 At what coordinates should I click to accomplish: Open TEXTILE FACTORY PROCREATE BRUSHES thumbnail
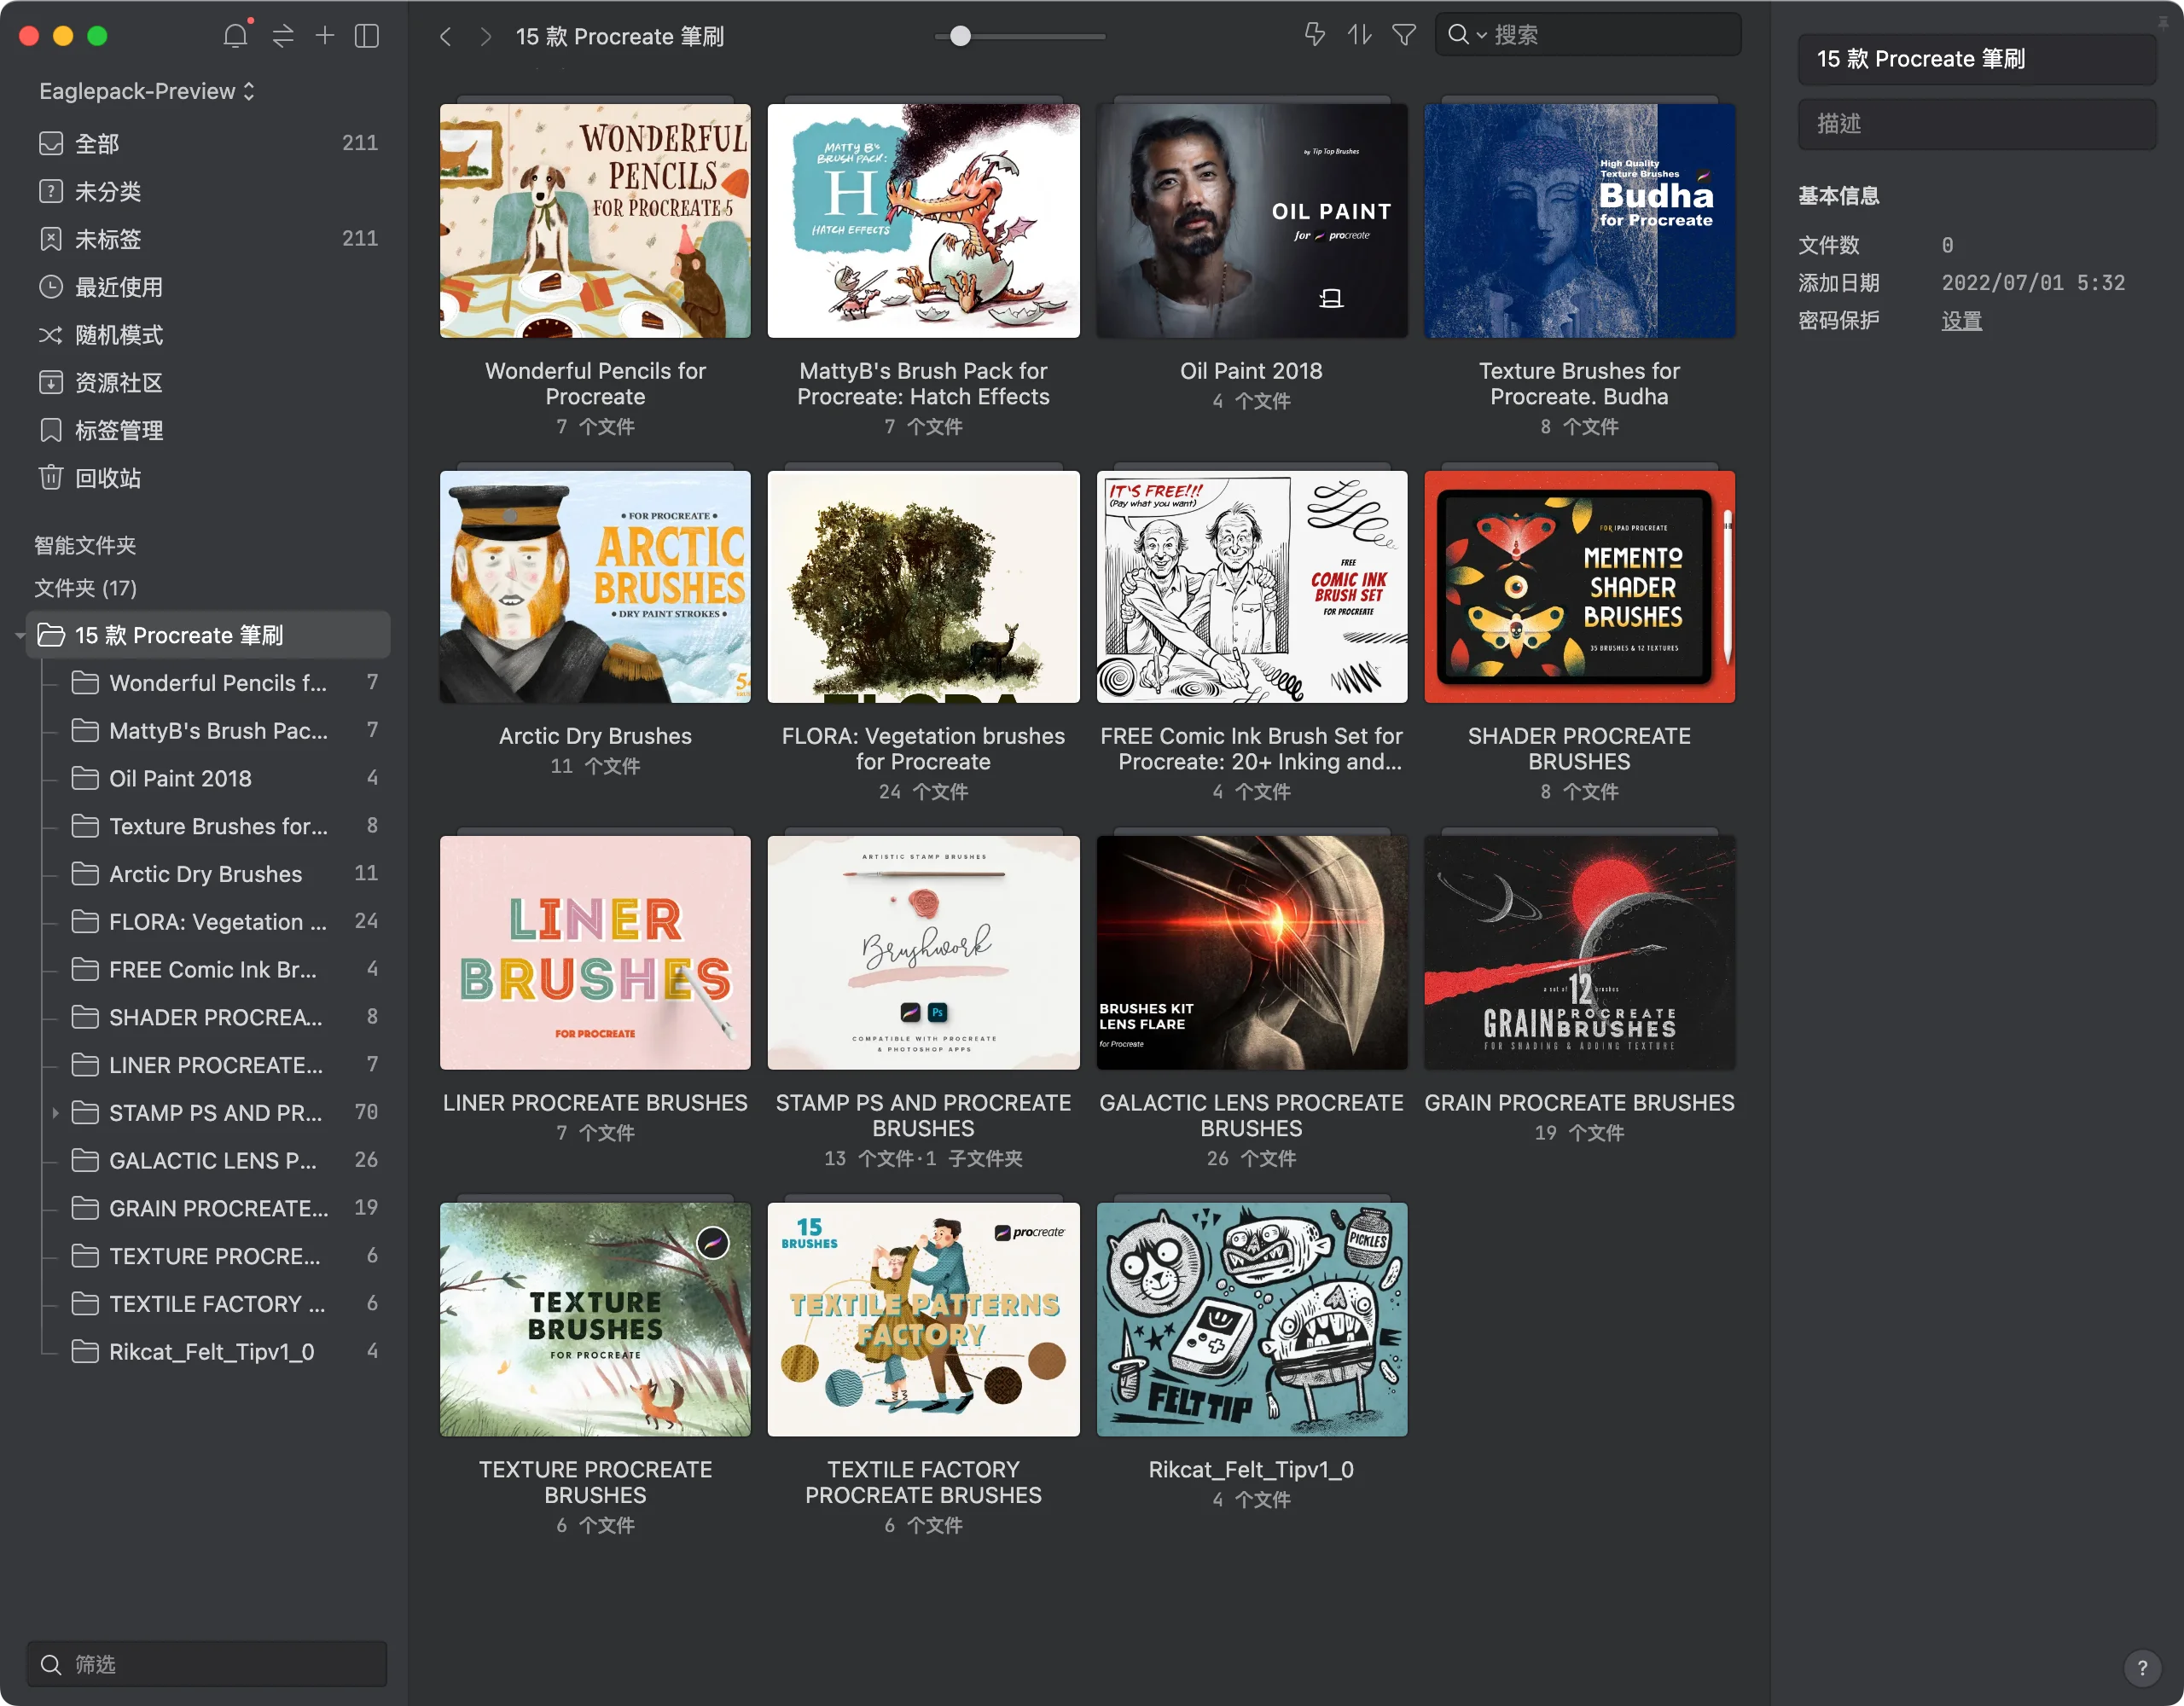pos(923,1320)
